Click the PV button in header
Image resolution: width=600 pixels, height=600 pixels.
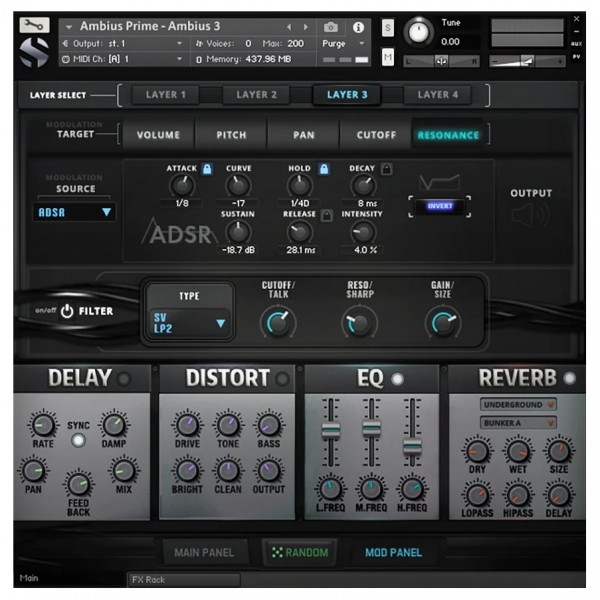(x=576, y=57)
